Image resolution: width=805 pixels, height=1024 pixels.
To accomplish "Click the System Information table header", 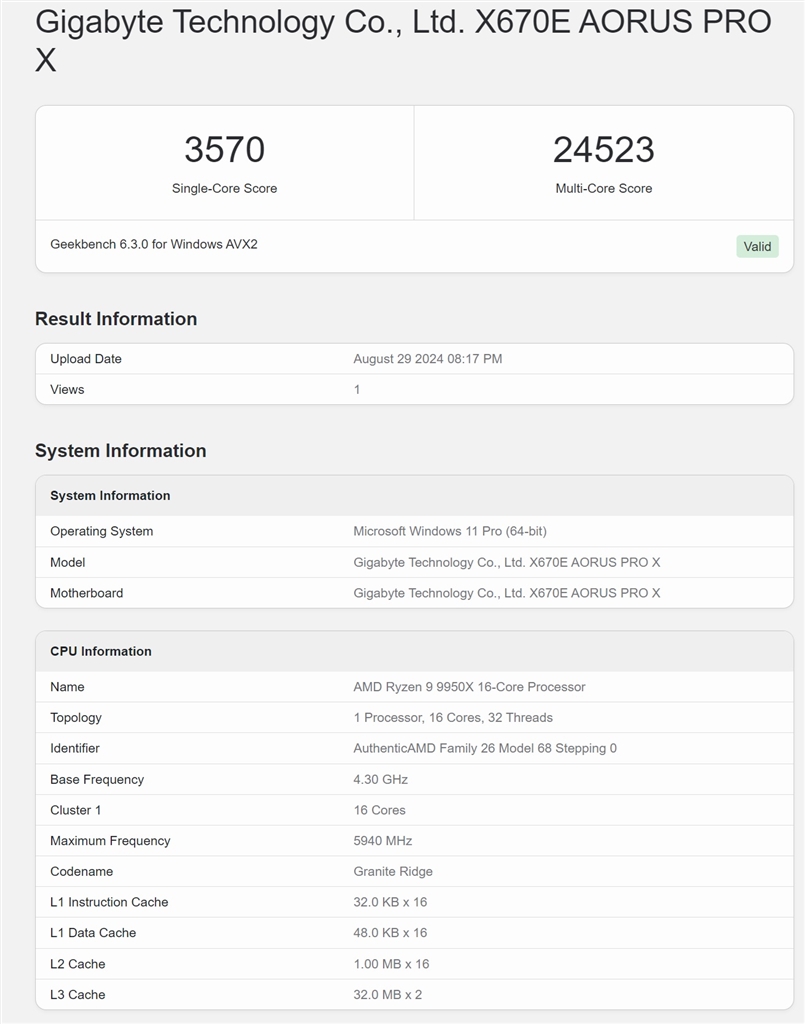I will click(110, 496).
